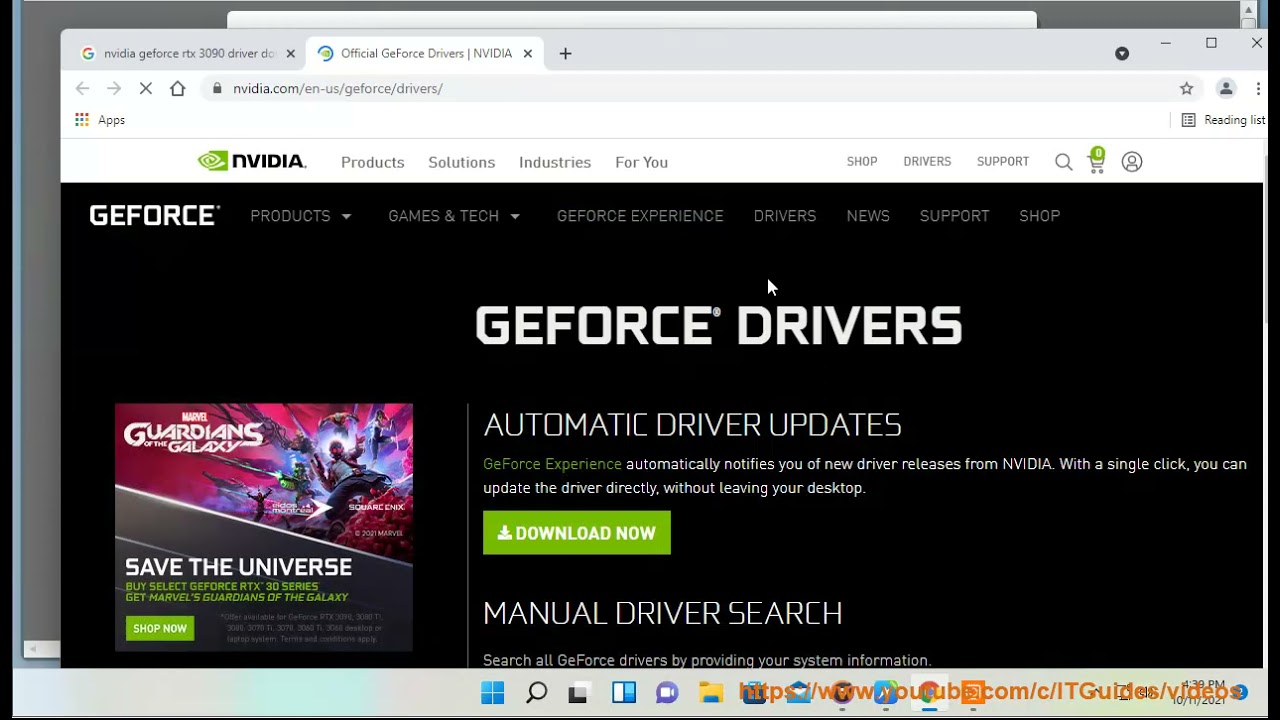View site security lock info
Image resolution: width=1280 pixels, height=720 pixels.
coord(217,89)
